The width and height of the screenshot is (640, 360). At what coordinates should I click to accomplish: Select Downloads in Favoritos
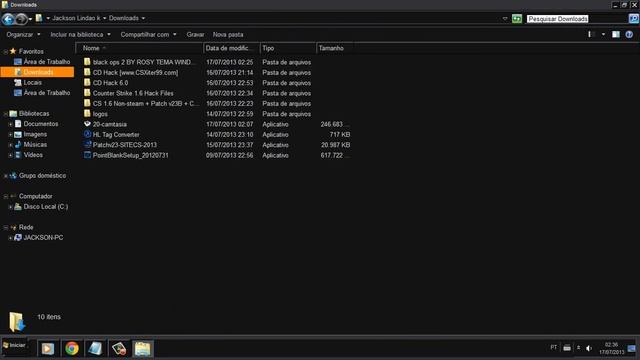(x=38, y=72)
